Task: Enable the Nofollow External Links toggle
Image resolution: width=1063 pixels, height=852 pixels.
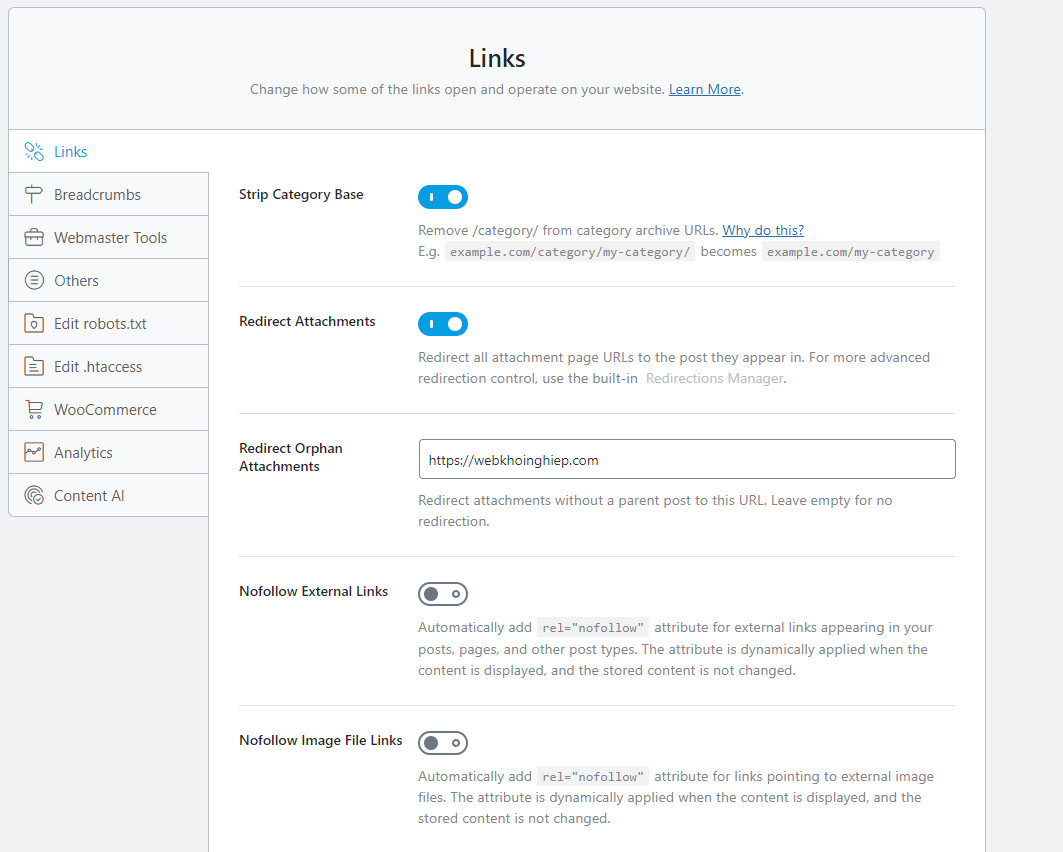Action: (442, 594)
